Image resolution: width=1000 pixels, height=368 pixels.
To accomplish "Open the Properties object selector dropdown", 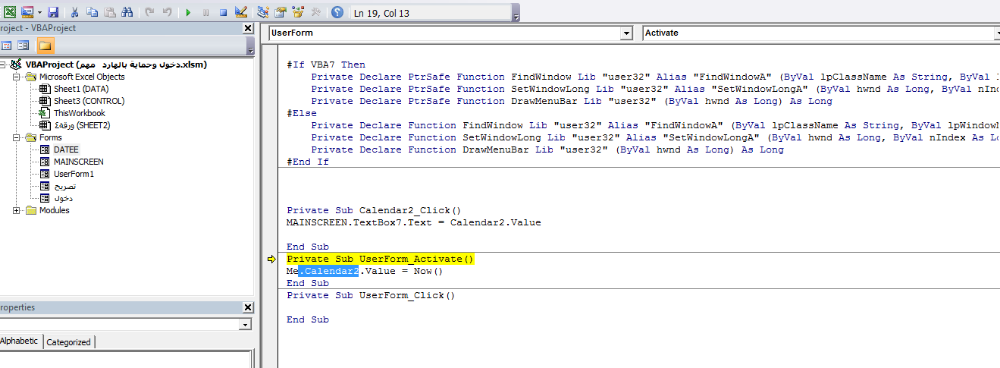I will pos(246,325).
